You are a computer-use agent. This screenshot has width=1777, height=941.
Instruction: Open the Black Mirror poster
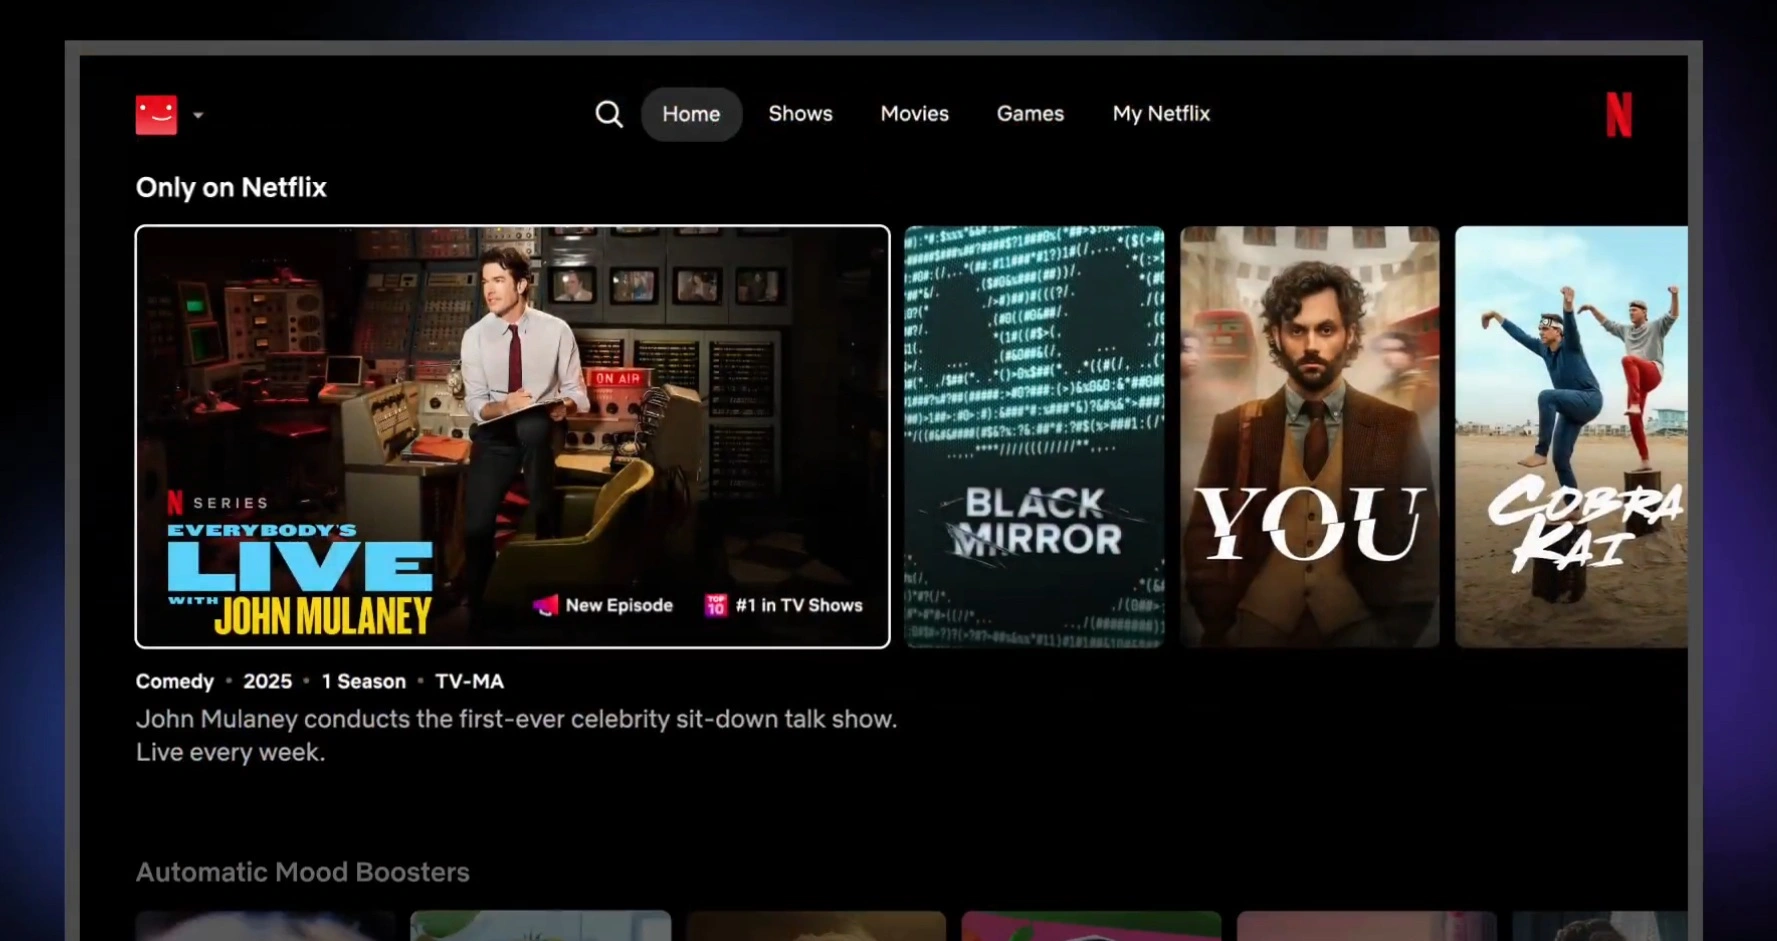(1034, 437)
